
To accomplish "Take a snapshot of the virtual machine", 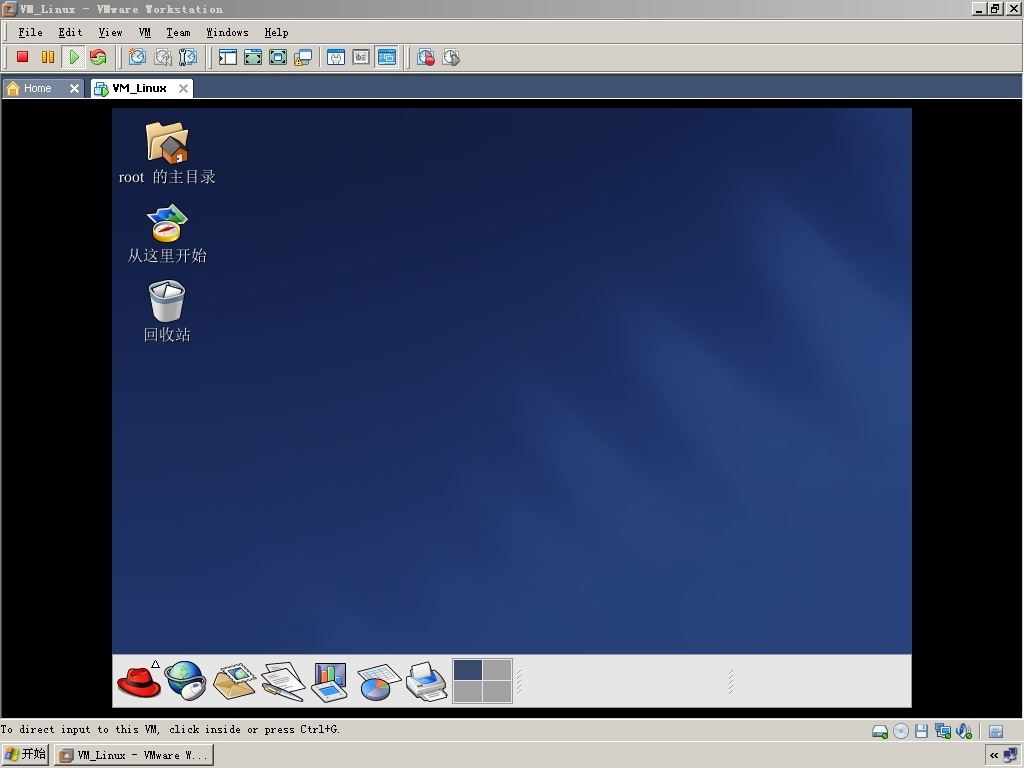I will click(x=137, y=57).
